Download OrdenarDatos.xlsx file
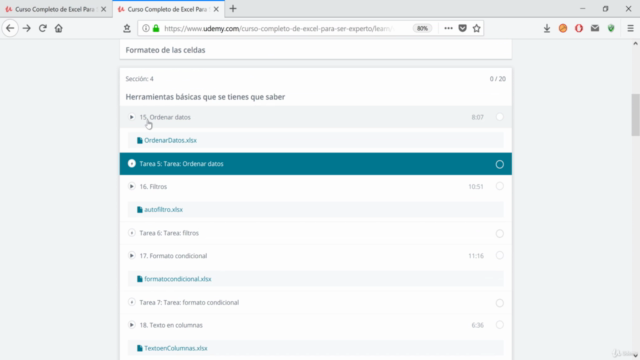640x360 pixels. pyautogui.click(x=170, y=140)
